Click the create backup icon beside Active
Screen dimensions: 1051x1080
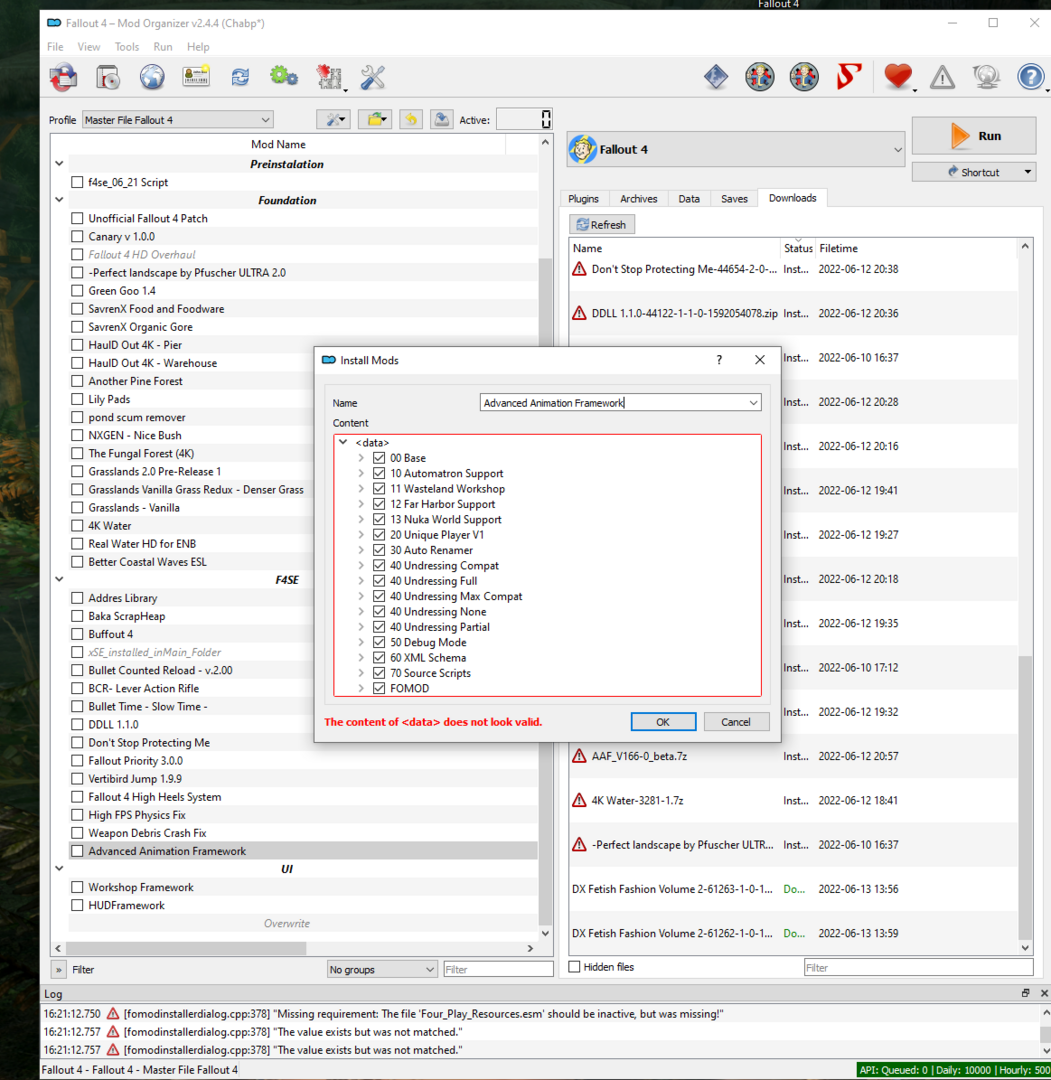[x=441, y=119]
